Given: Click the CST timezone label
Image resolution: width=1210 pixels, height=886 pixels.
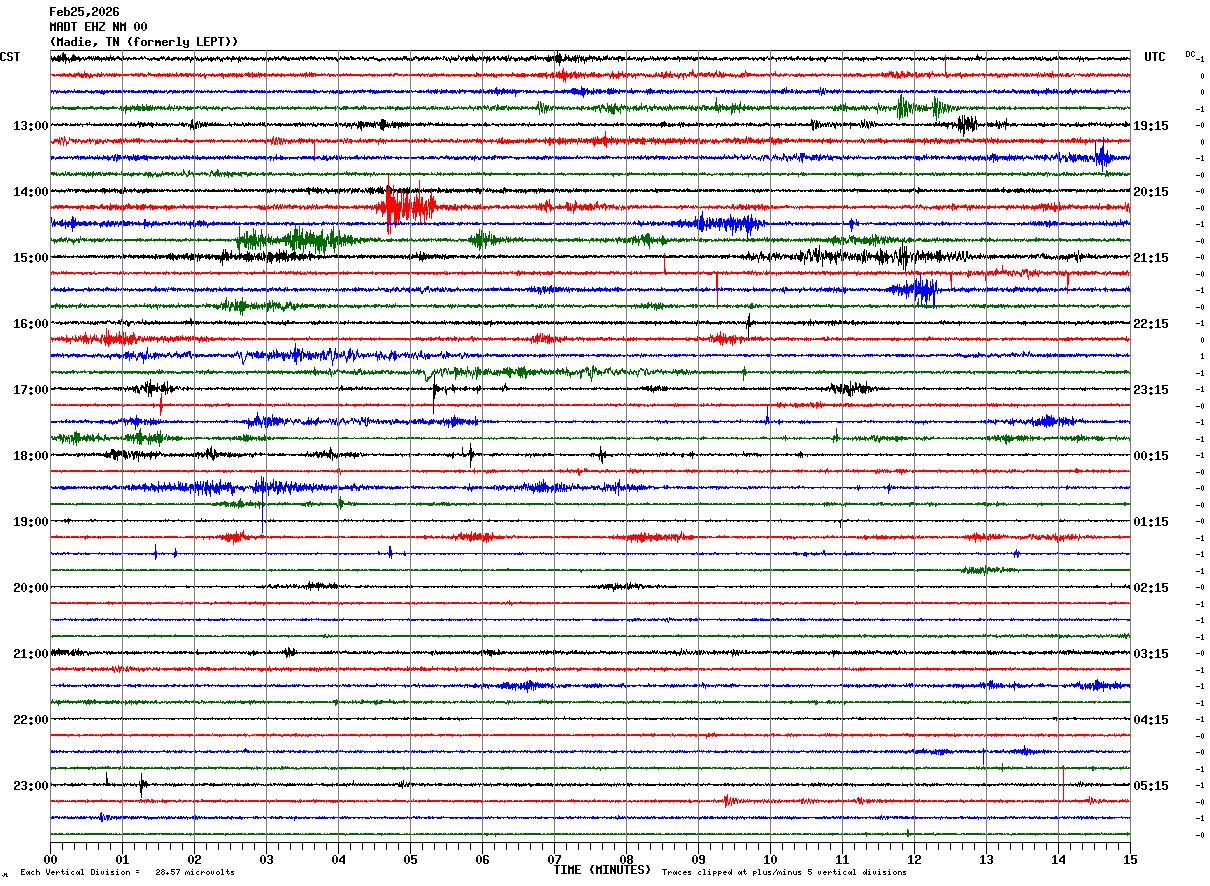Looking at the screenshot, I should pyautogui.click(x=10, y=57).
